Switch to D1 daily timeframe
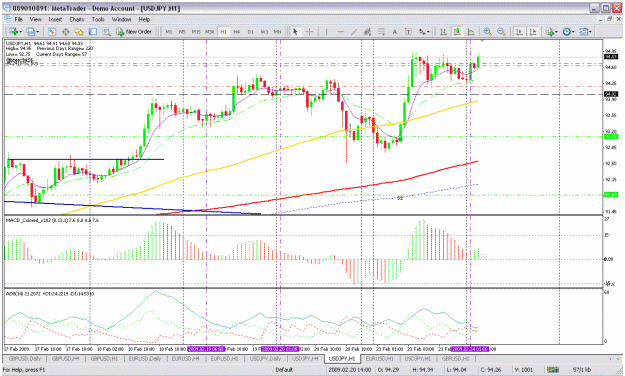 tap(250, 31)
